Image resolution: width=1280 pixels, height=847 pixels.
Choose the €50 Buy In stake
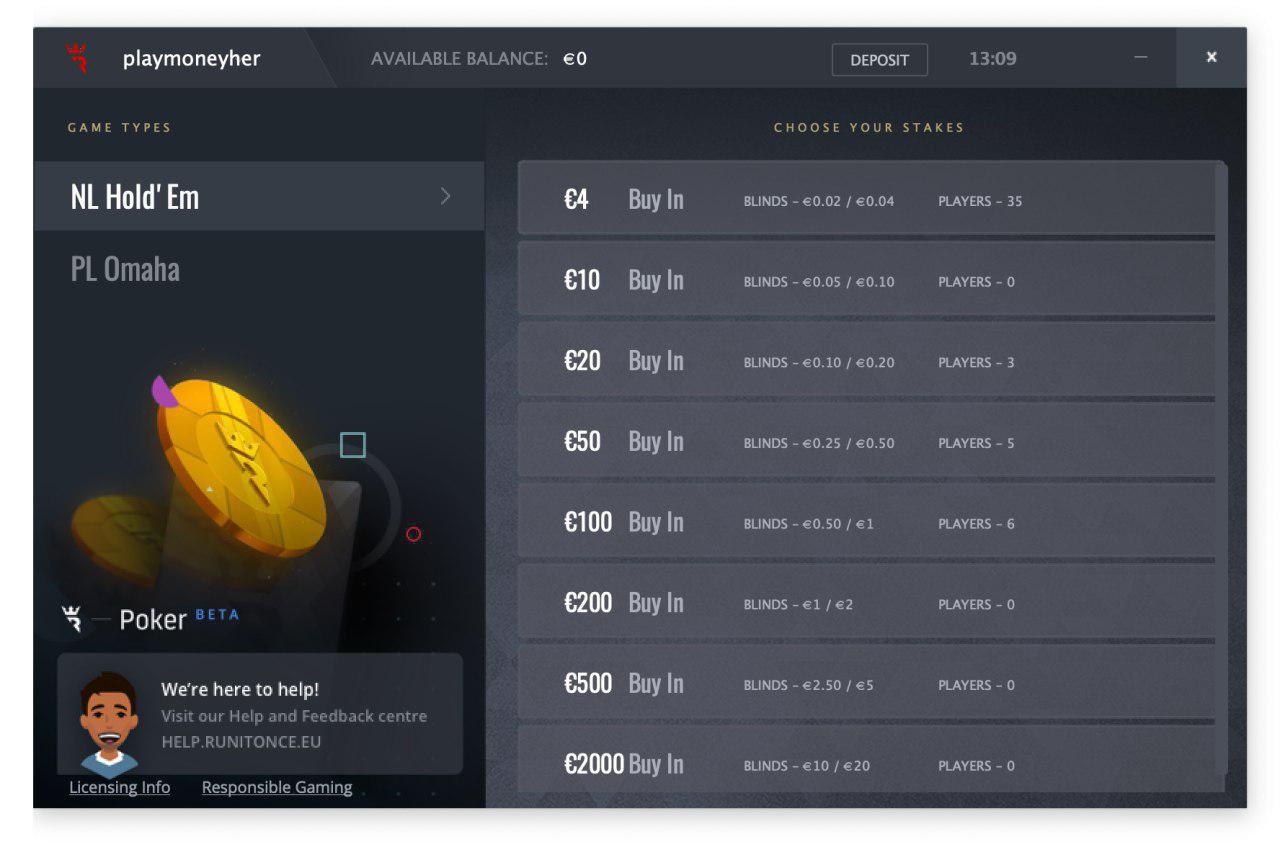pos(867,441)
